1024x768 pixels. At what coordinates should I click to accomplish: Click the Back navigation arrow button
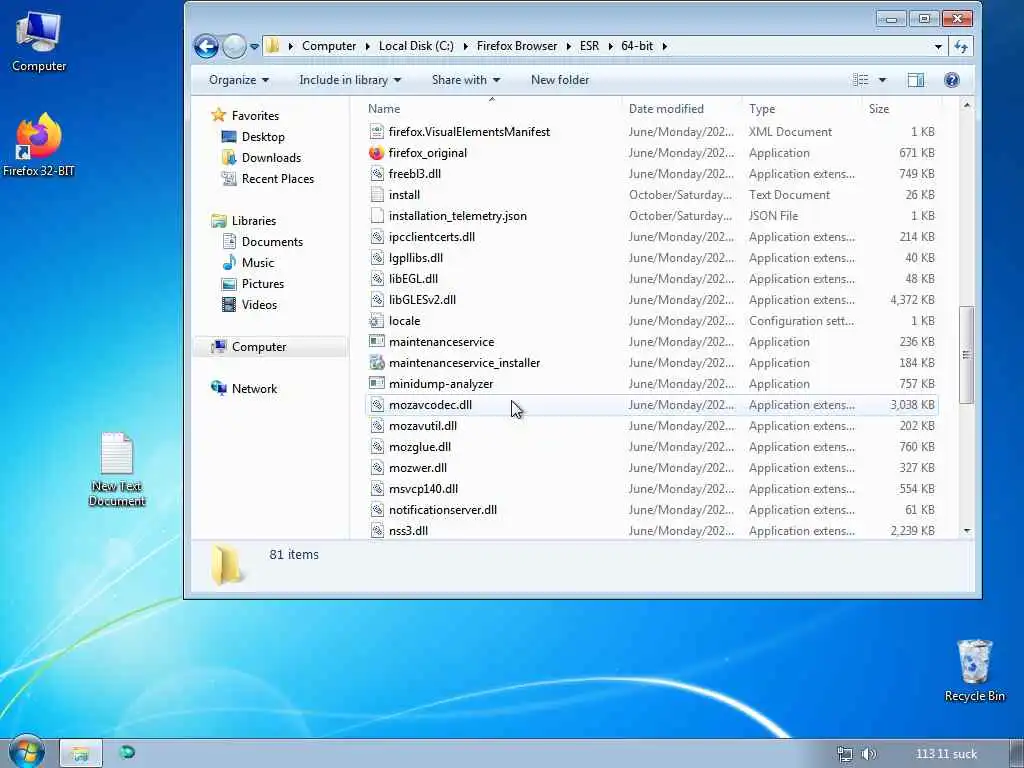coord(206,46)
